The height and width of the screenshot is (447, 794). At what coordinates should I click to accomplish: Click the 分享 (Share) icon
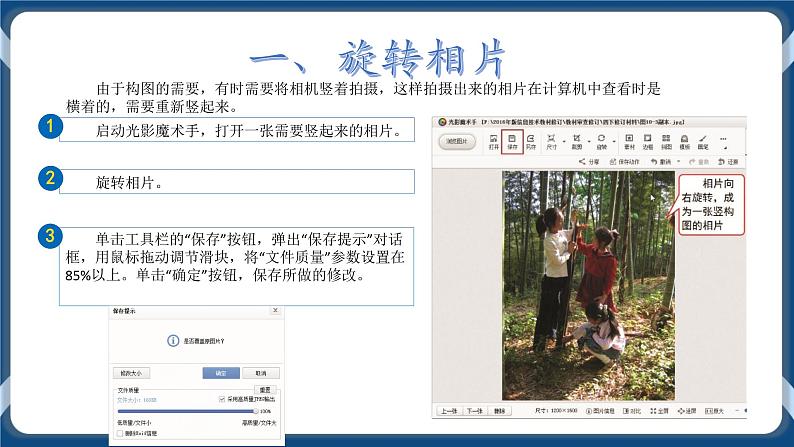589,161
